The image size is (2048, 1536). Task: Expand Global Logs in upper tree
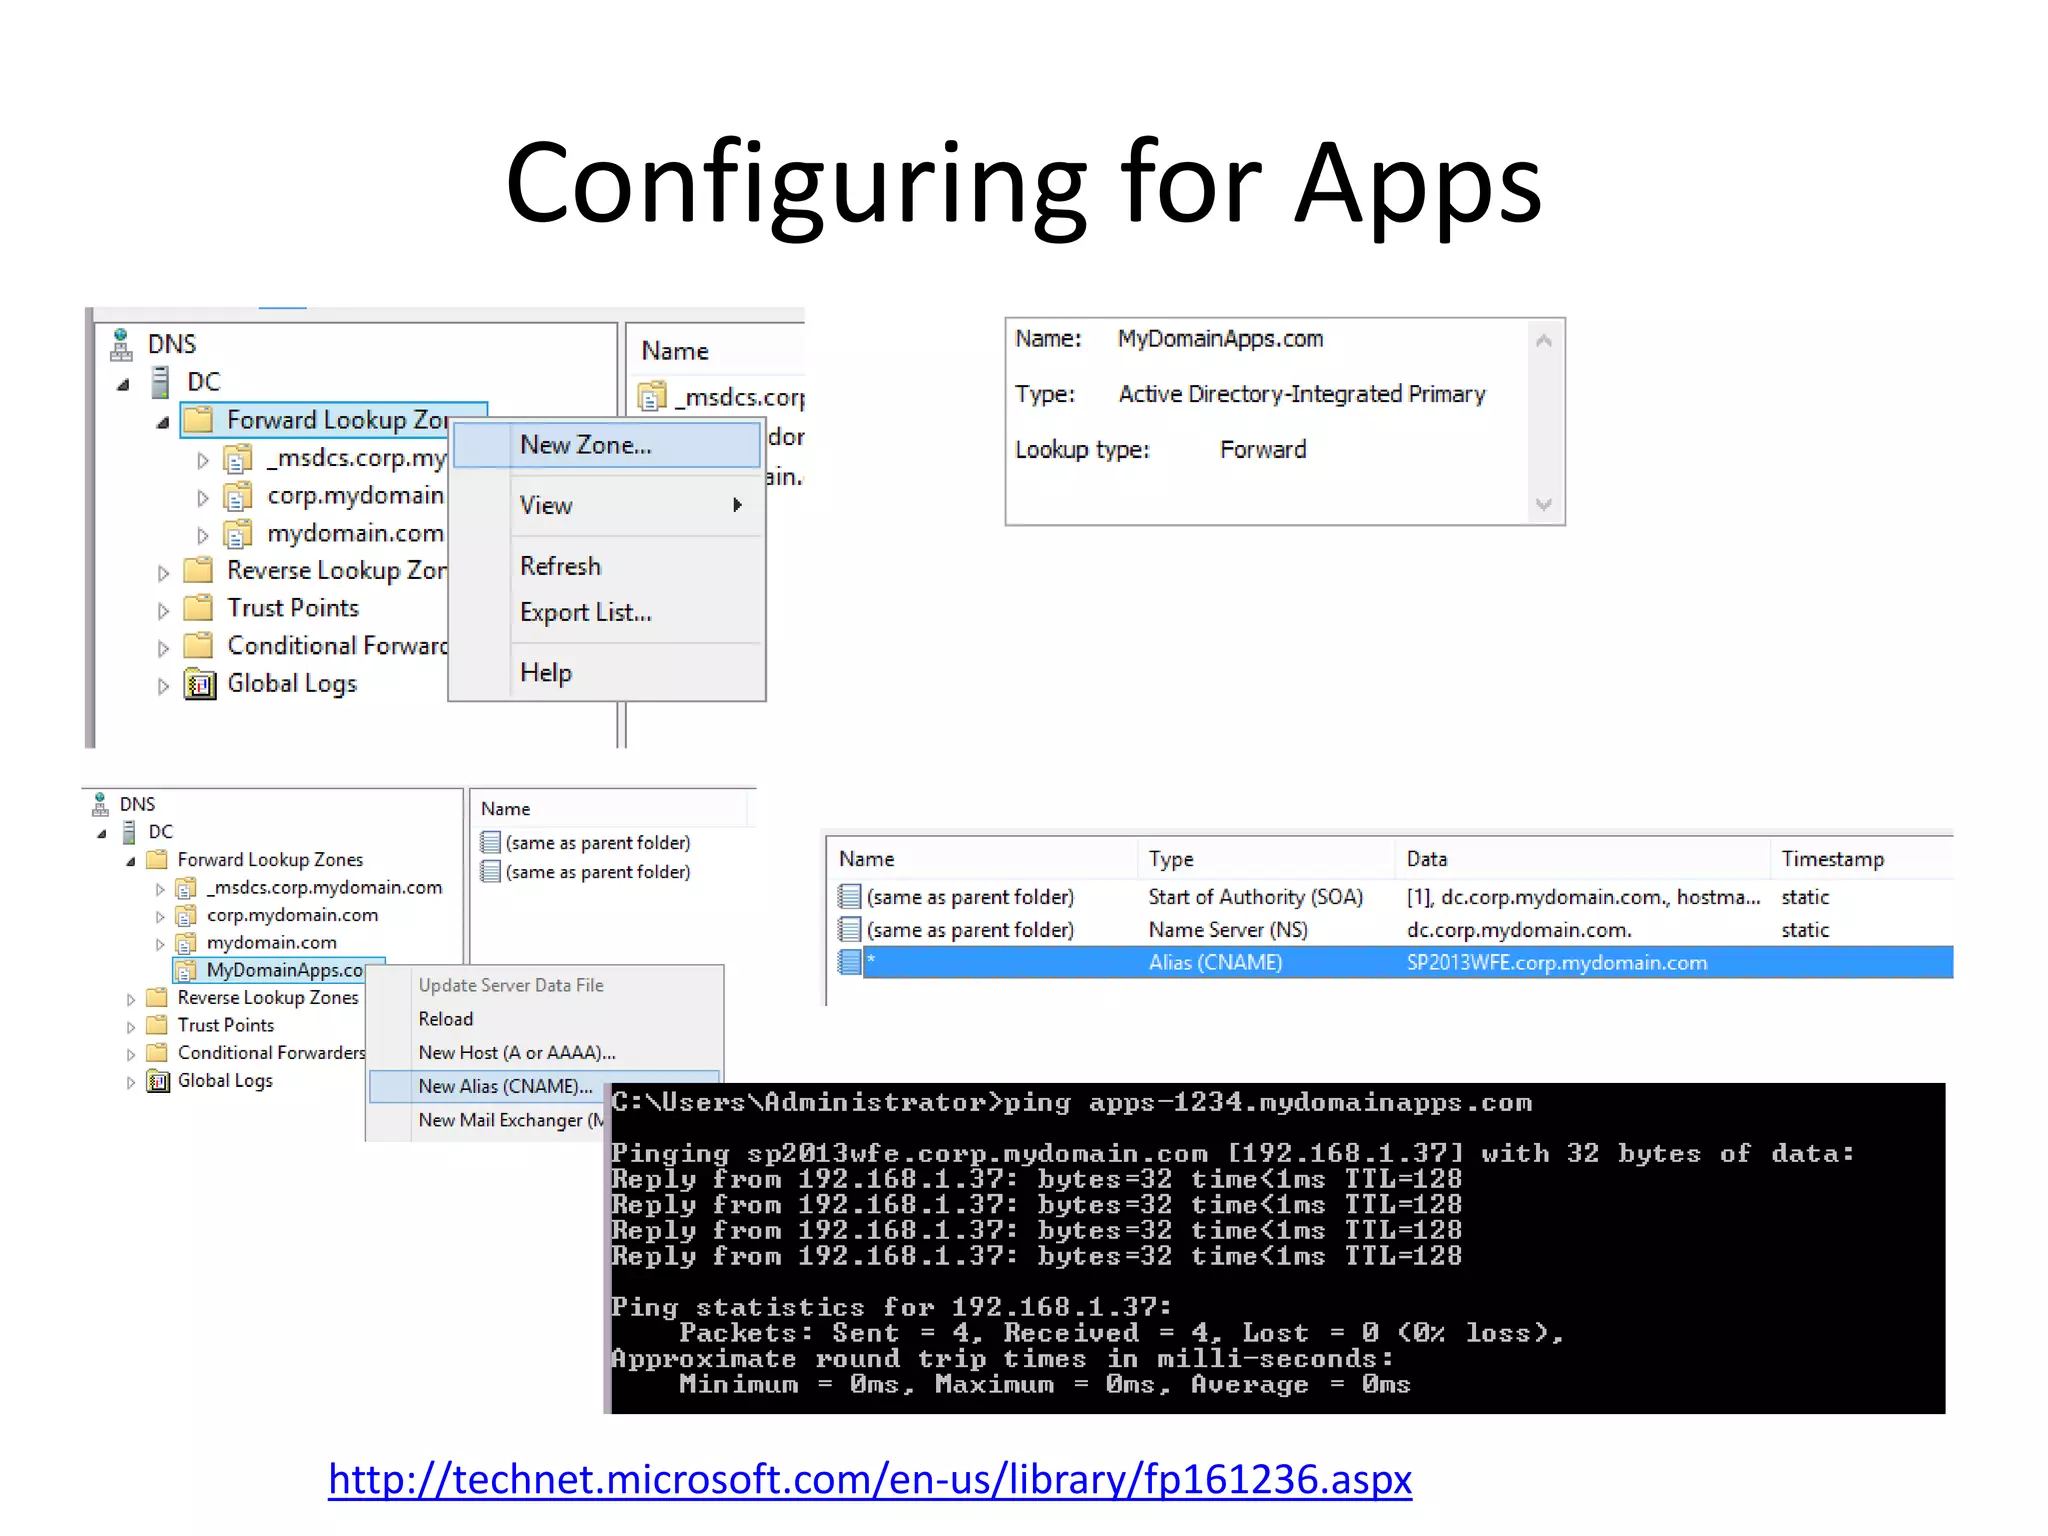(x=163, y=686)
